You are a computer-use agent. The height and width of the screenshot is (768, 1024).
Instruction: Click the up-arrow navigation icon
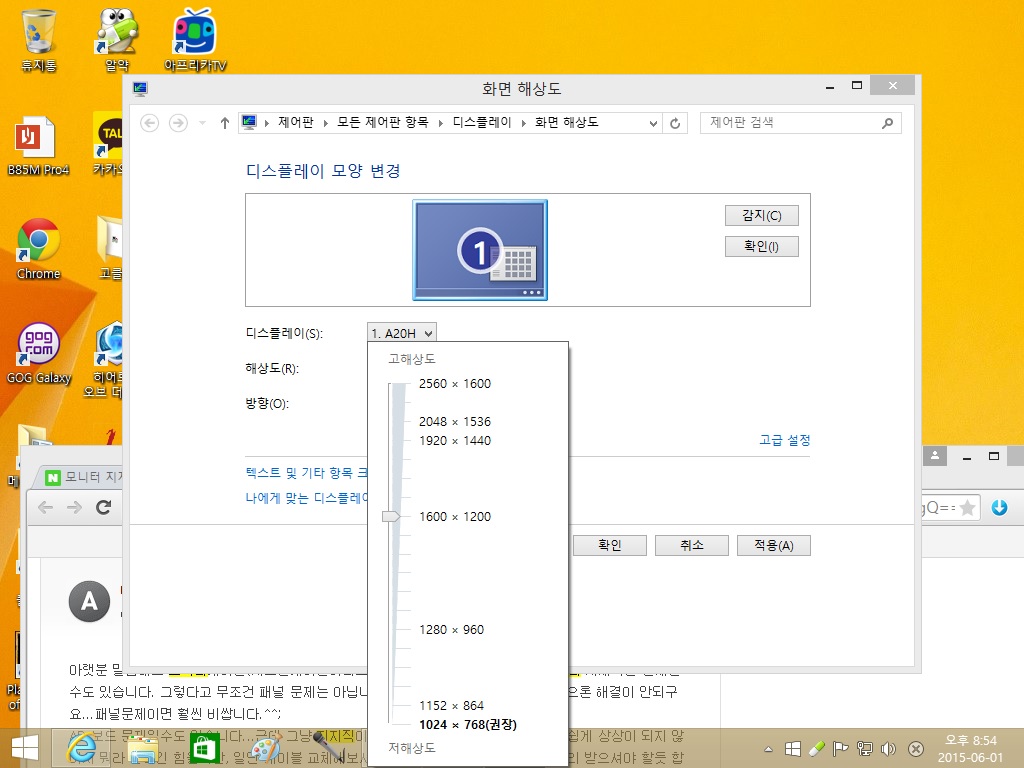pyautogui.click(x=224, y=123)
